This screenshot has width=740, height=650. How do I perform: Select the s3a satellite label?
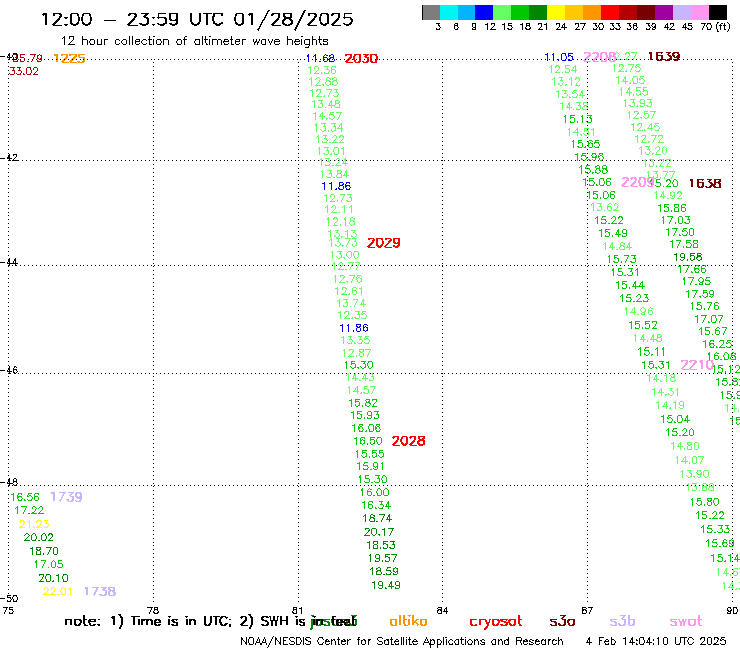pyautogui.click(x=562, y=621)
